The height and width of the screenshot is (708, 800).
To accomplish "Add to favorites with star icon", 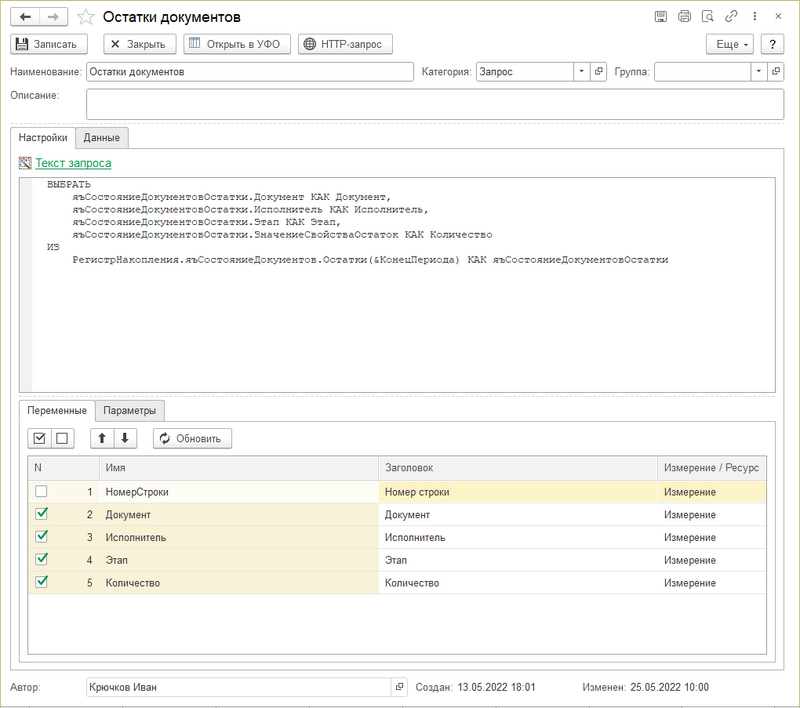I will click(x=86, y=17).
